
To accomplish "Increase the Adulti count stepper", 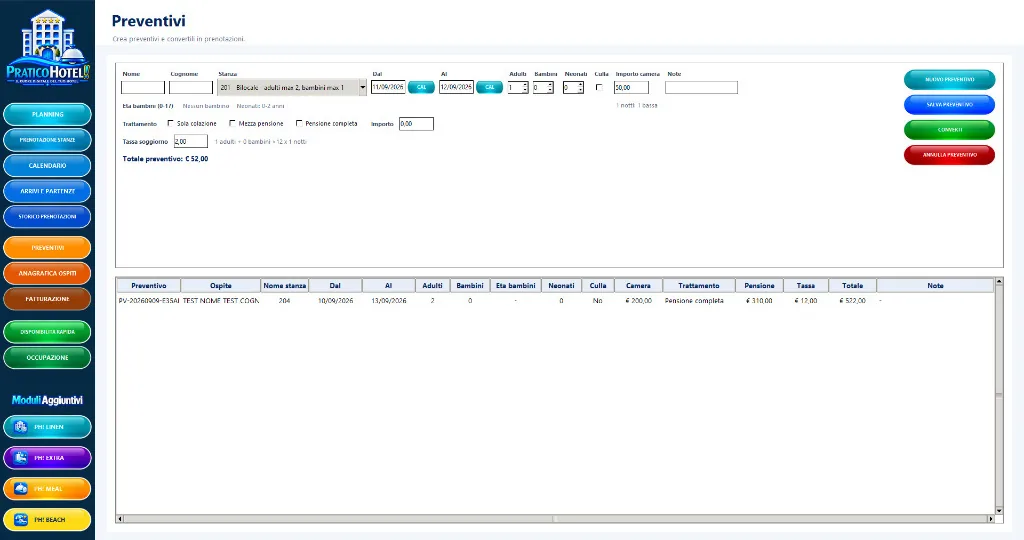I will (525, 85).
